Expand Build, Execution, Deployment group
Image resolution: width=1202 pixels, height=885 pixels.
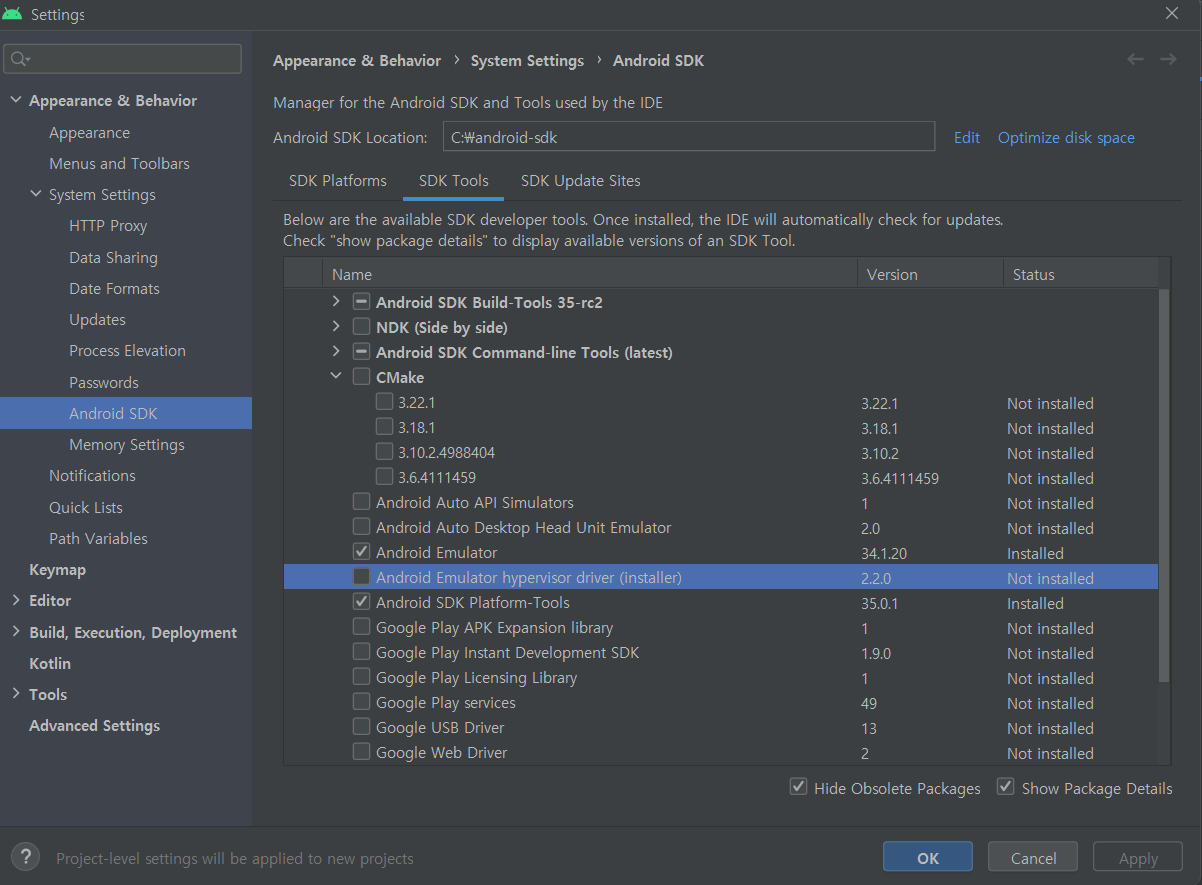pyautogui.click(x=15, y=632)
